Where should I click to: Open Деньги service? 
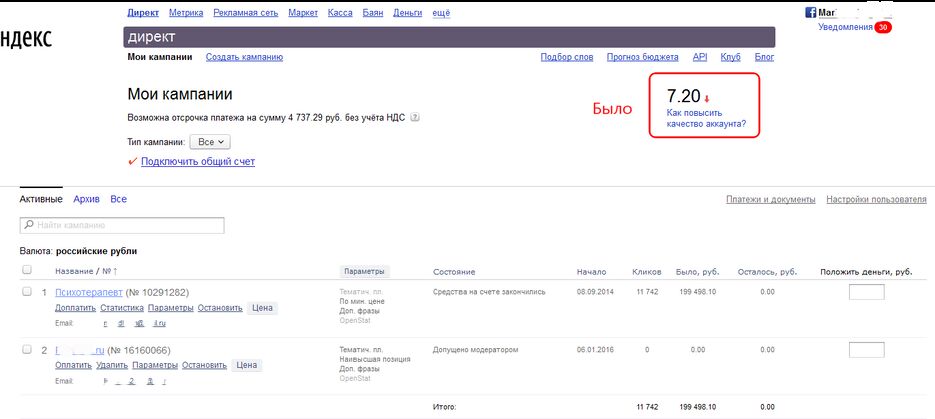pyautogui.click(x=408, y=13)
